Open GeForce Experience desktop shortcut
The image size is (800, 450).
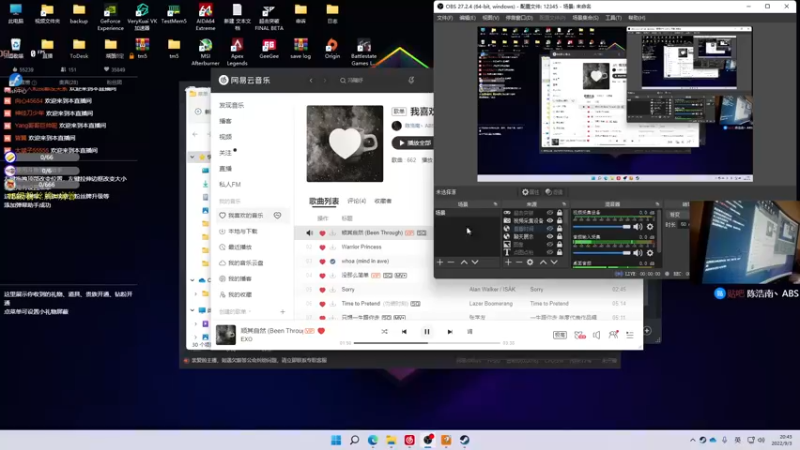click(110, 17)
